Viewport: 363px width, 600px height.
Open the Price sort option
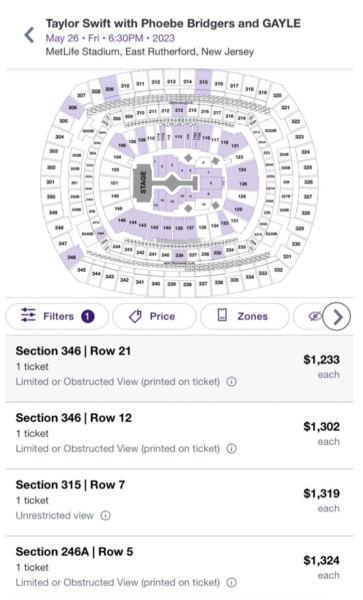click(x=154, y=316)
